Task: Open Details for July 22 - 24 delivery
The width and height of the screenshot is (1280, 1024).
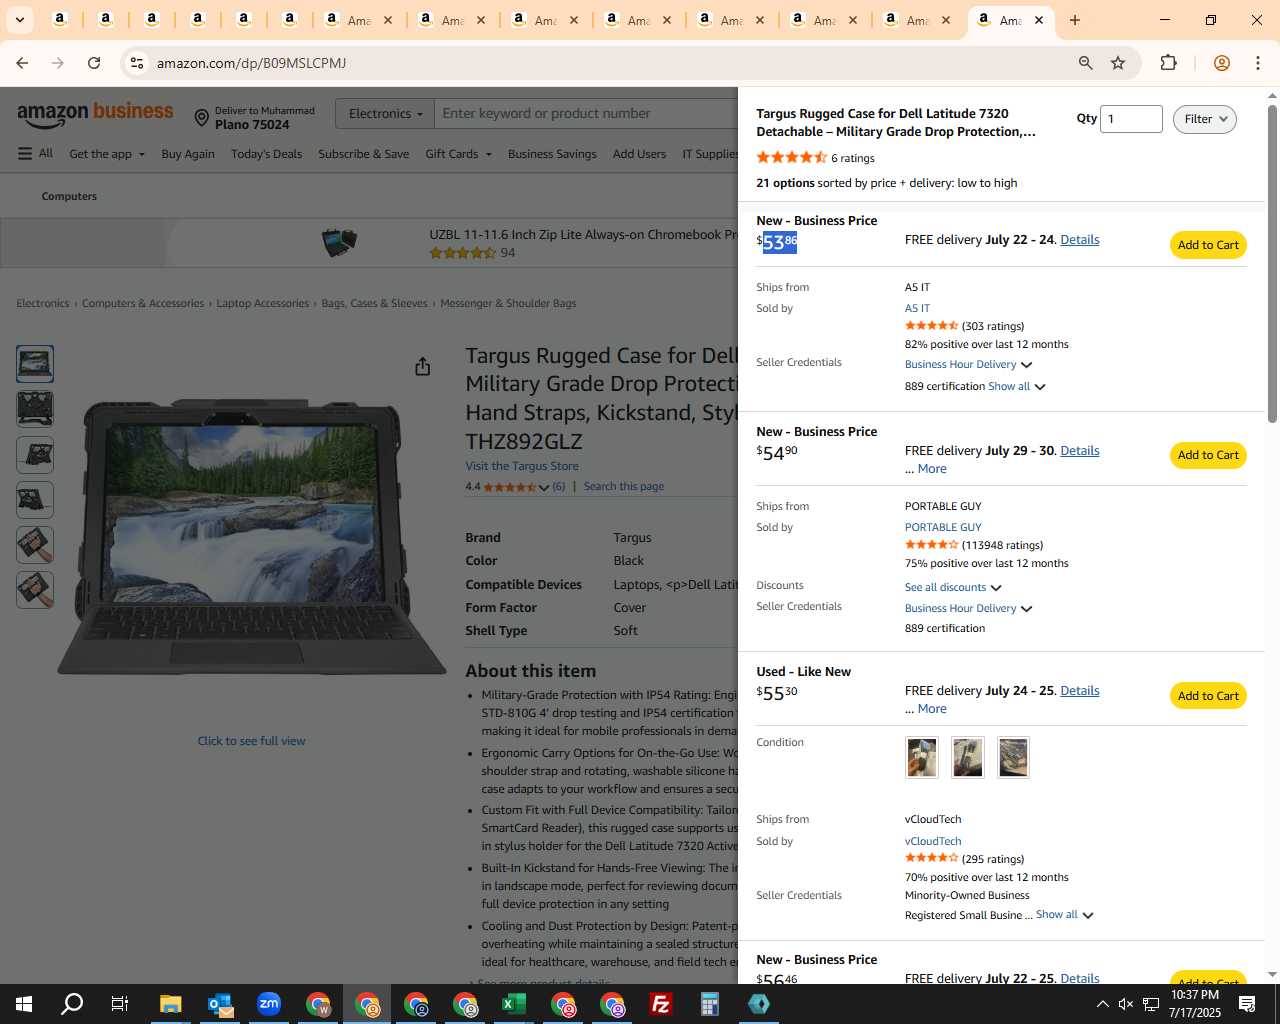Action: click(1080, 240)
